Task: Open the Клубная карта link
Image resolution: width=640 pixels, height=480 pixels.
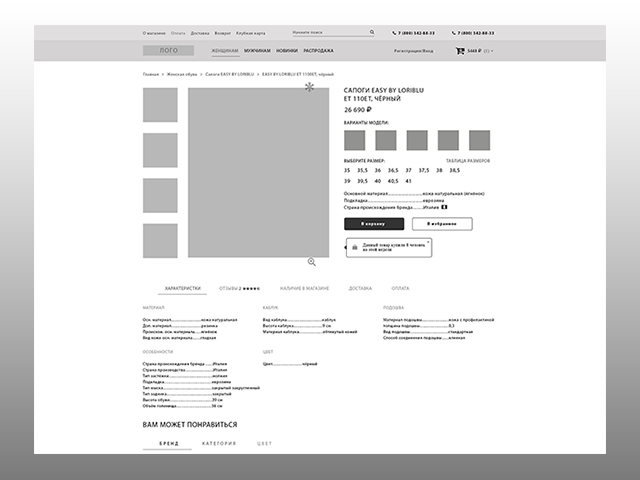Action: tap(251, 33)
